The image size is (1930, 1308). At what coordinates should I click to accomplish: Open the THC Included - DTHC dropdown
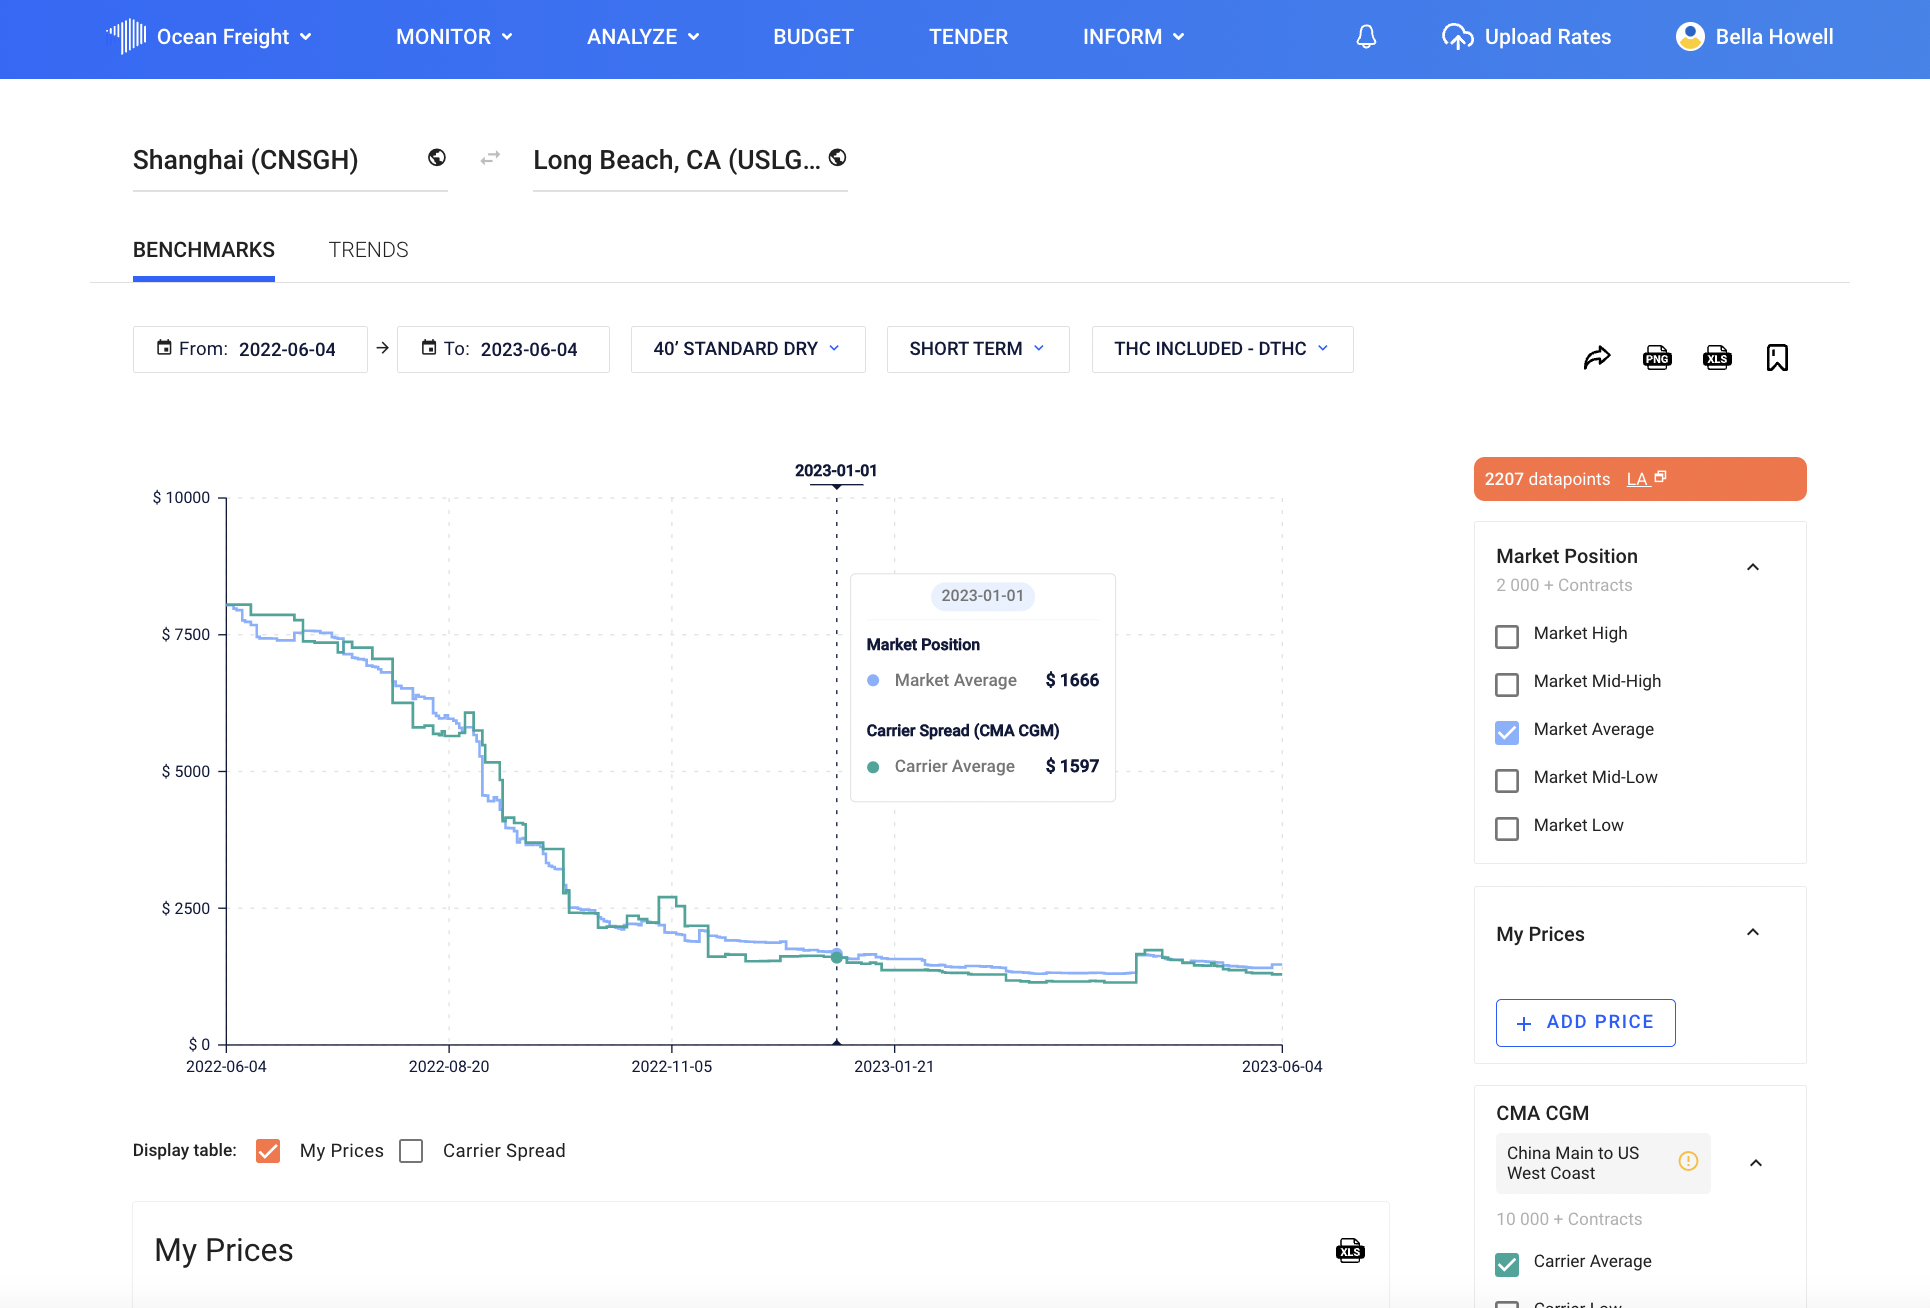coord(1222,349)
